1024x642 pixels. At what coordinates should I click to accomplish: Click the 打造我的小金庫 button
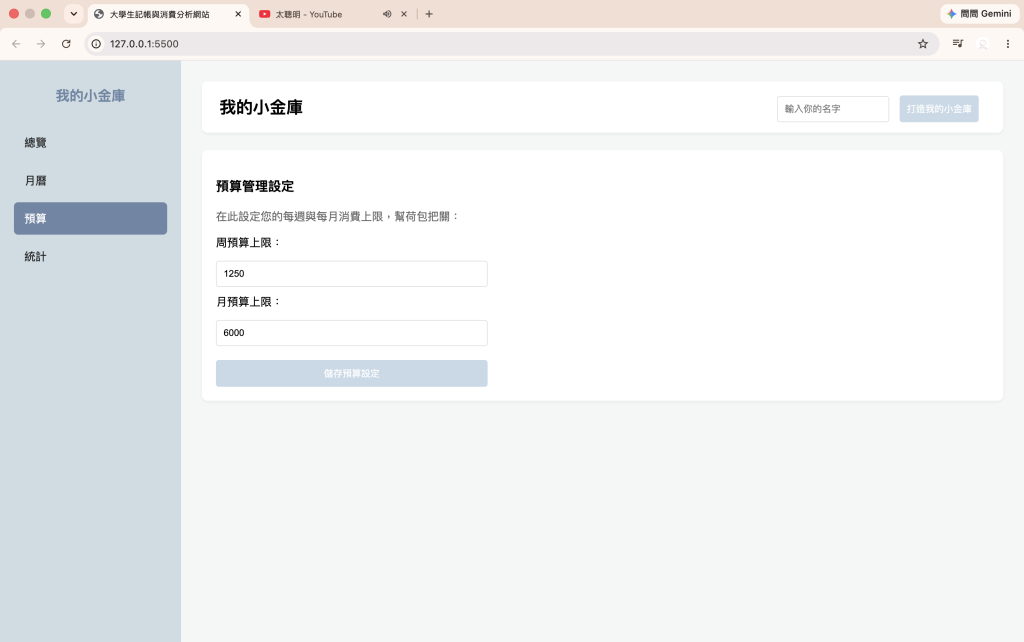click(x=939, y=109)
